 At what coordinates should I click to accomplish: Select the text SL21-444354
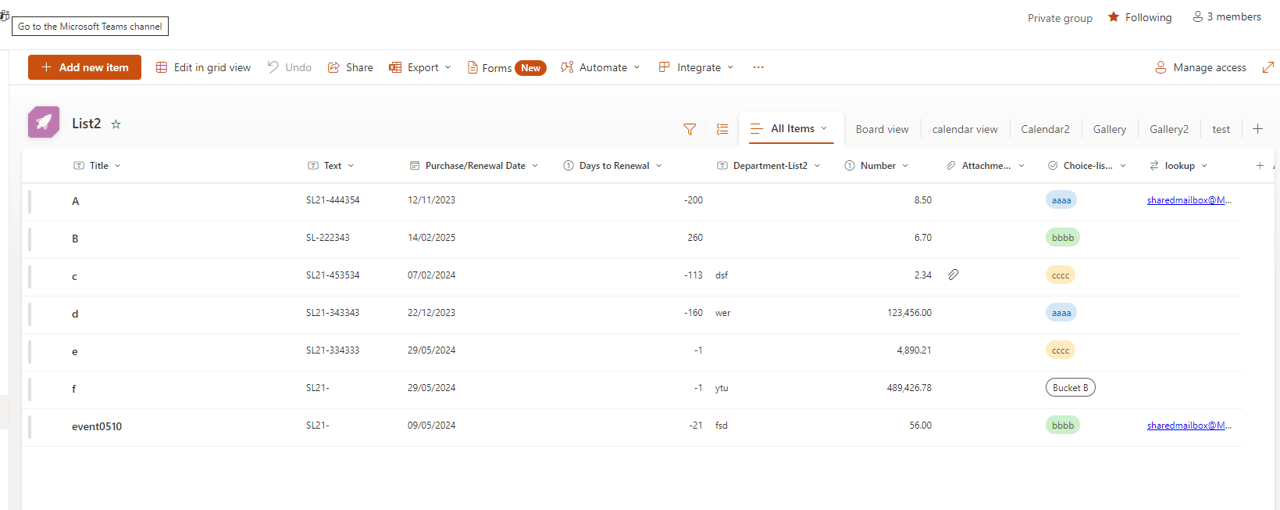pos(333,200)
